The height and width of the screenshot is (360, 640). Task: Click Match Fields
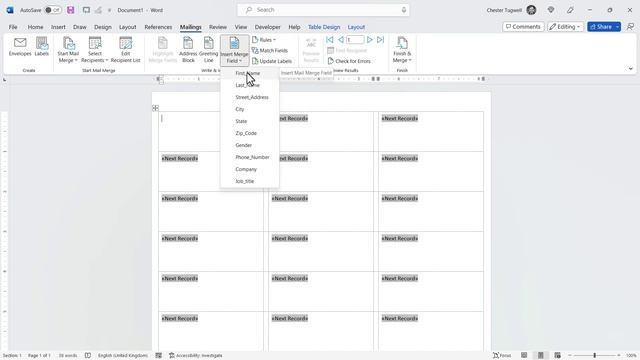pyautogui.click(x=270, y=51)
